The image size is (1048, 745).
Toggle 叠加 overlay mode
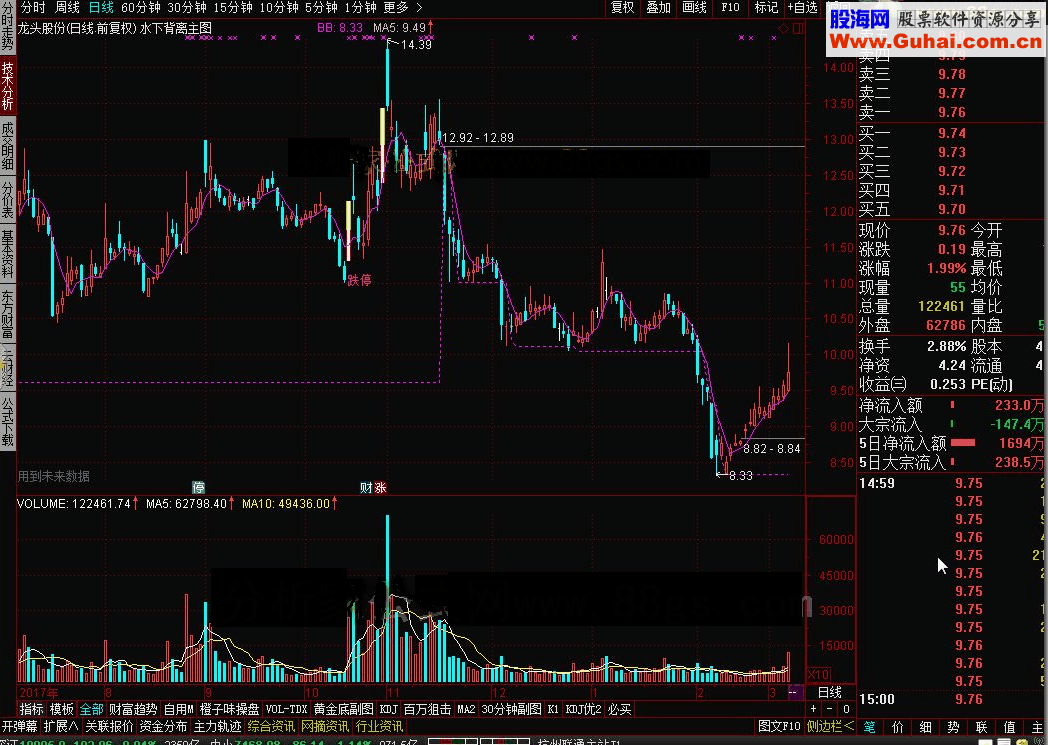coord(658,7)
